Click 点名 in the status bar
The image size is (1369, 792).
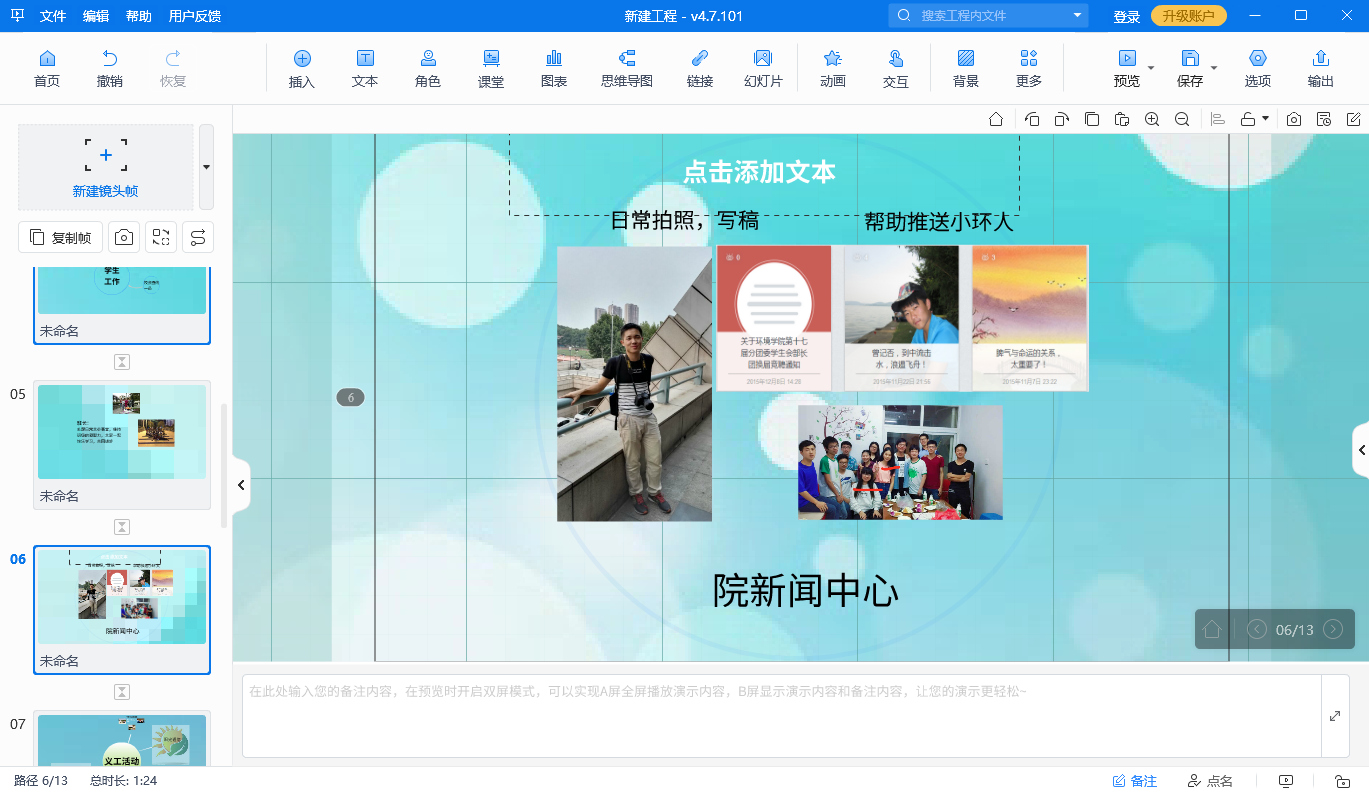tap(1210, 781)
